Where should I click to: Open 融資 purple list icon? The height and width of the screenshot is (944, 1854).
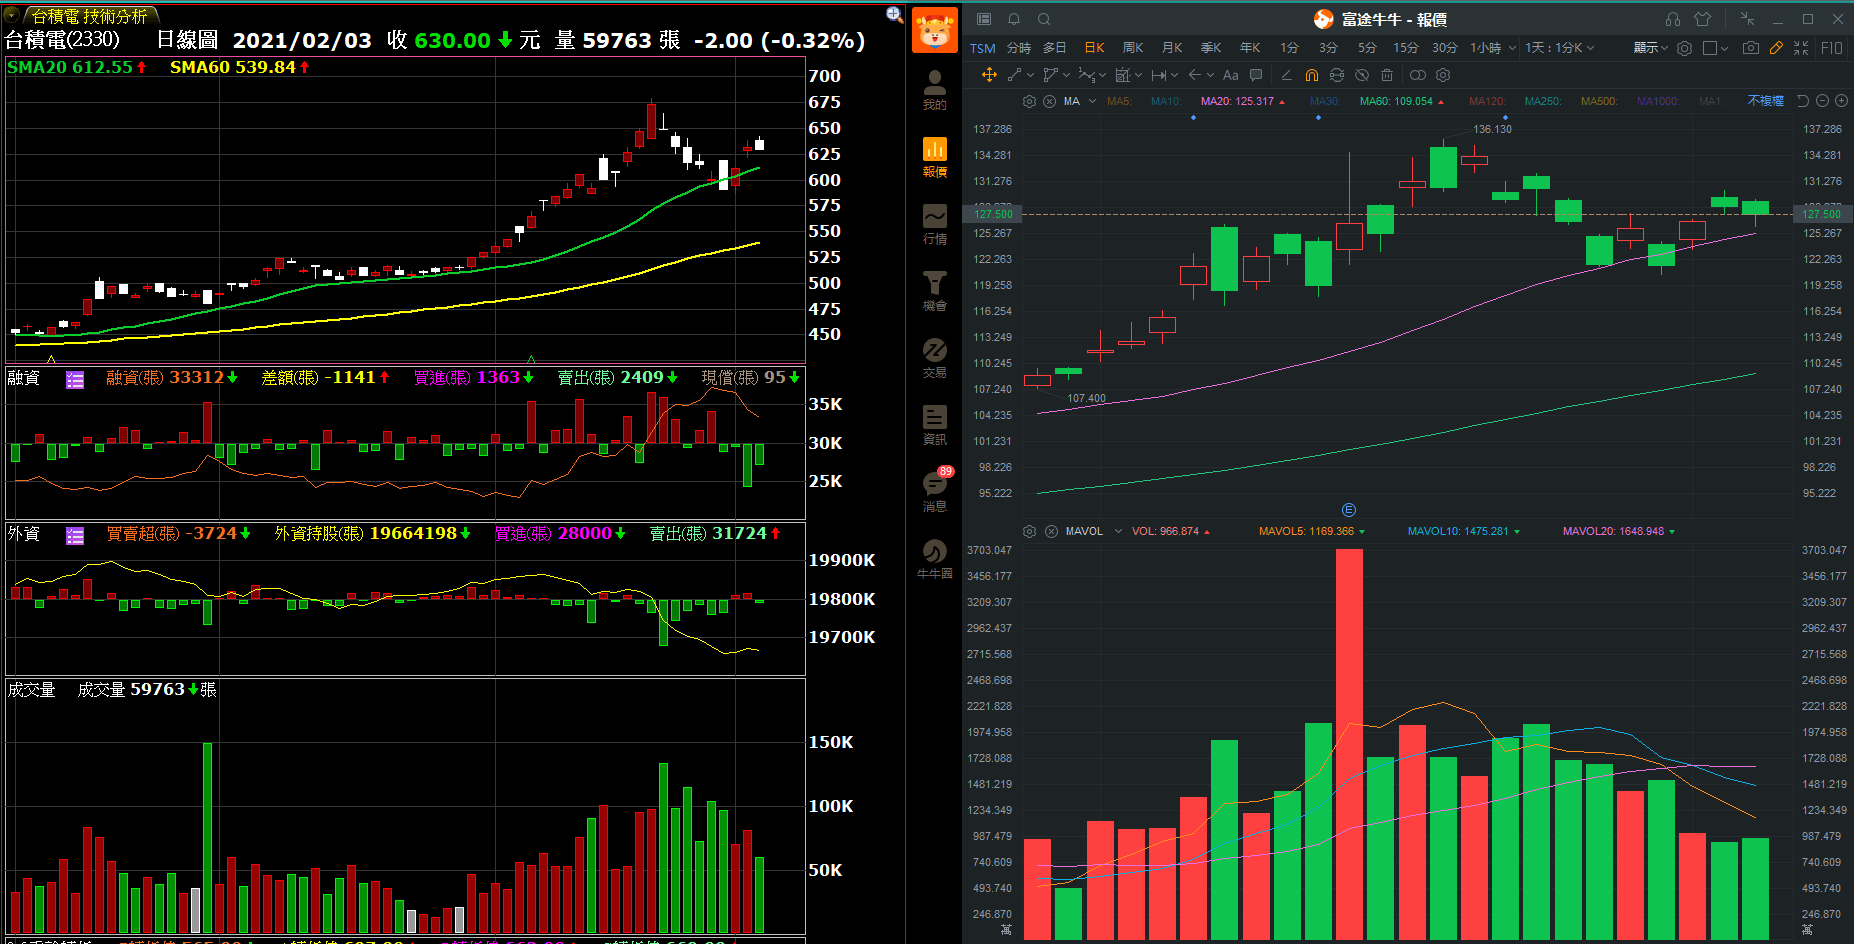click(75, 379)
